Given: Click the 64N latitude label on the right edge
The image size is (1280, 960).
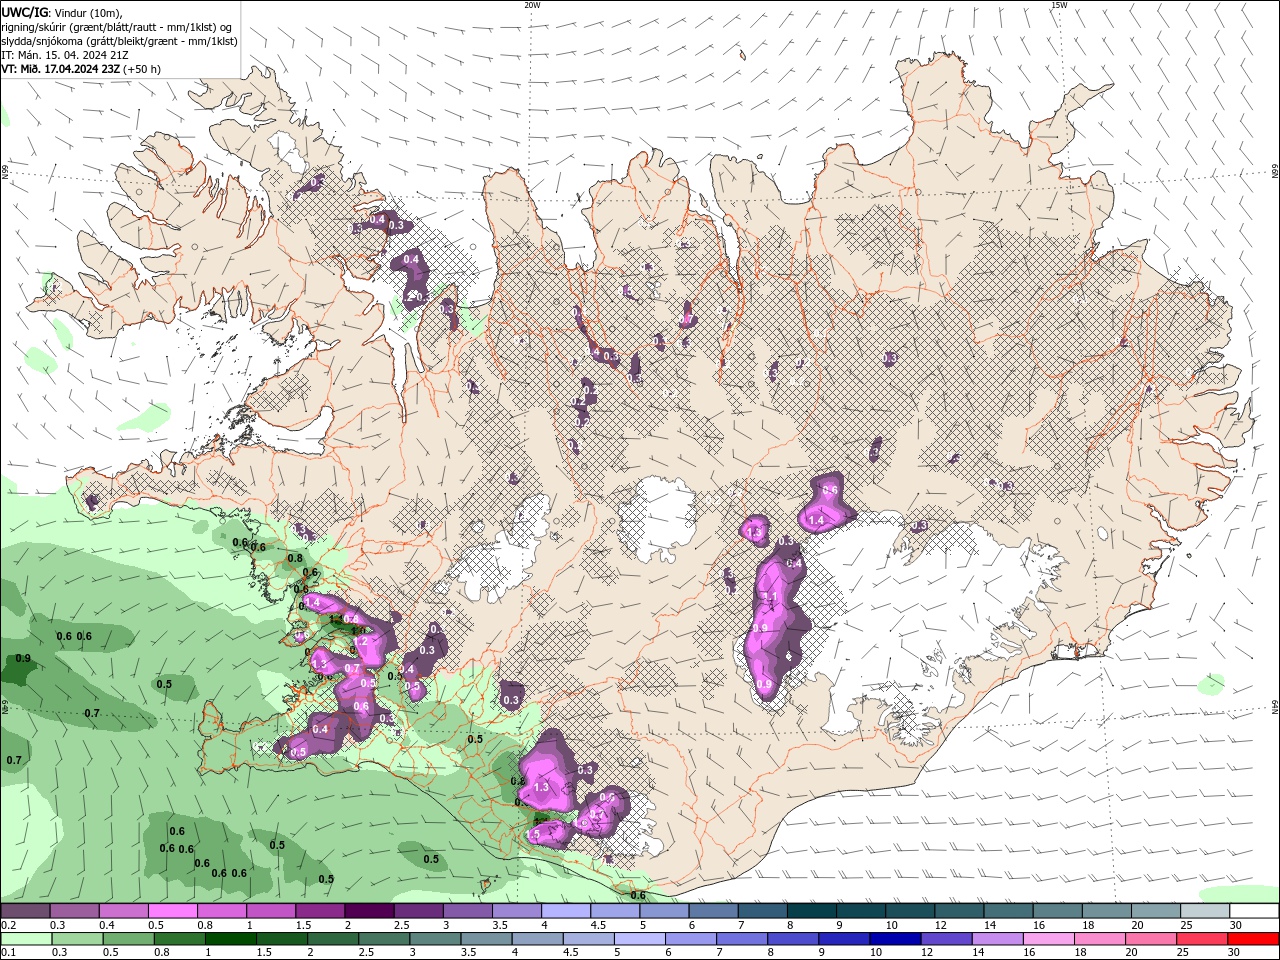Looking at the screenshot, I should pyautogui.click(x=1275, y=708).
